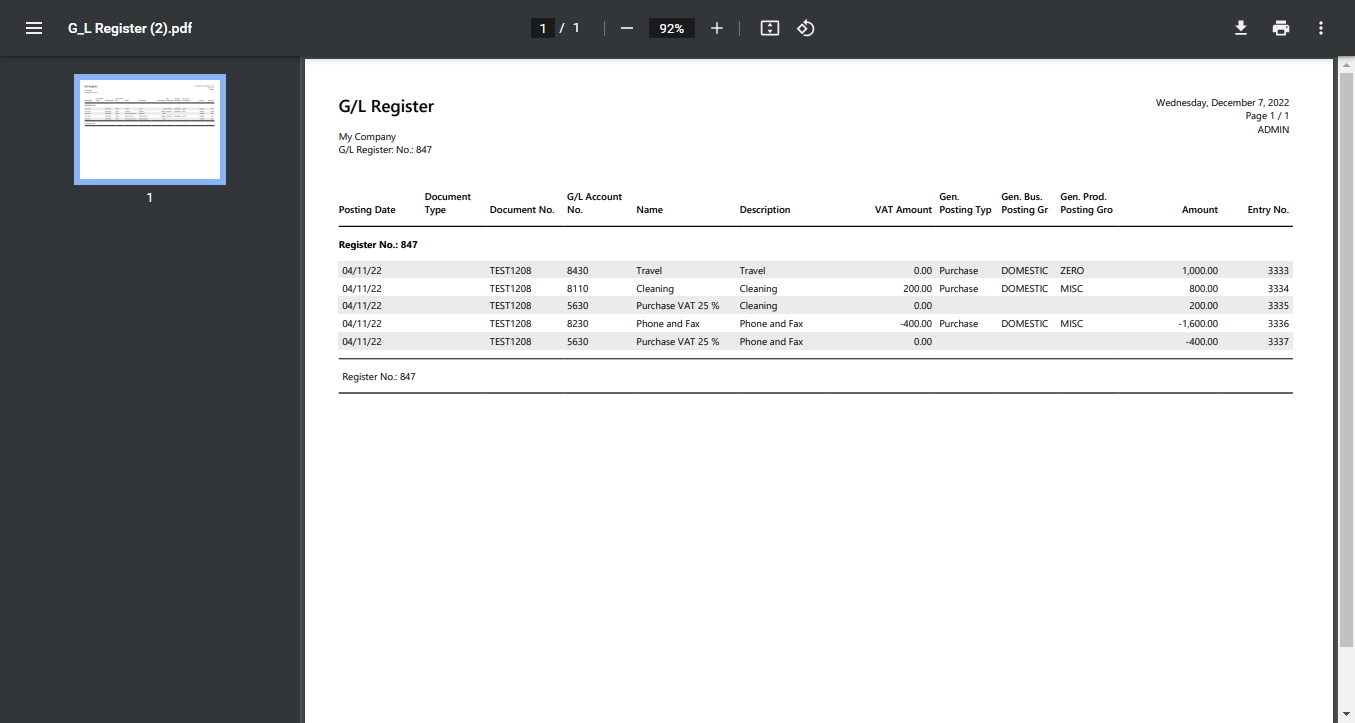1355x723 pixels.
Task: Click the Register No.: 847 heading
Action: pos(378,244)
